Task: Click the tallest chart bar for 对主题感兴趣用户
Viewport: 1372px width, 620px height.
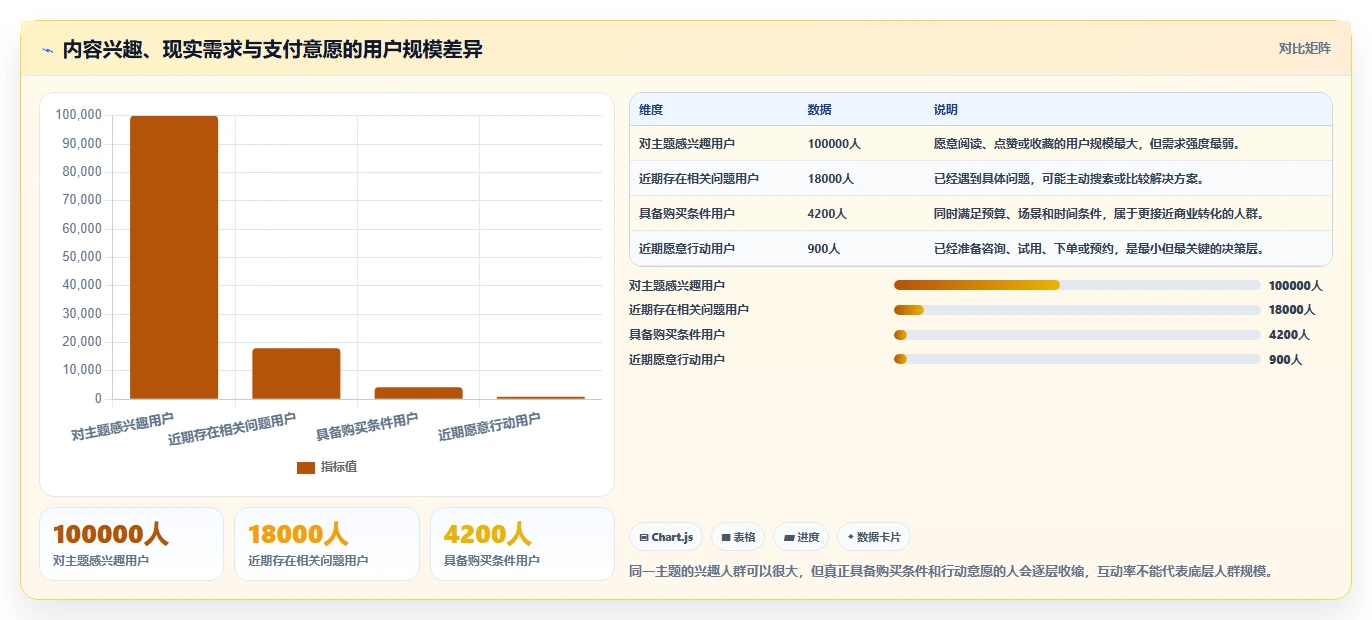Action: [174, 257]
